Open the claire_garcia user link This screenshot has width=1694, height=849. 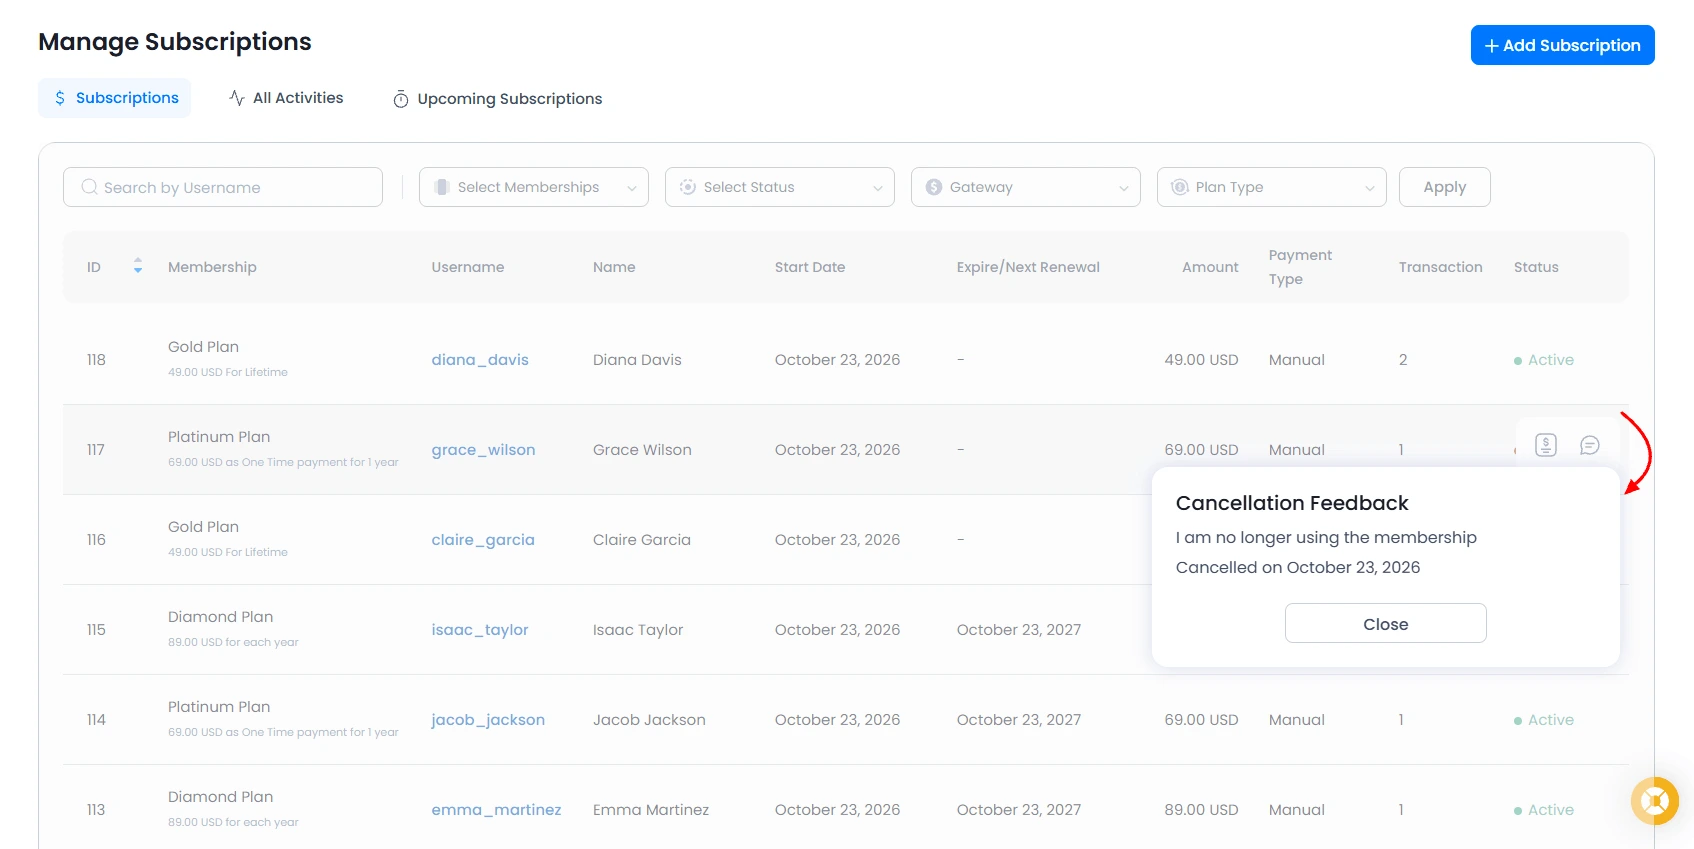coord(483,540)
